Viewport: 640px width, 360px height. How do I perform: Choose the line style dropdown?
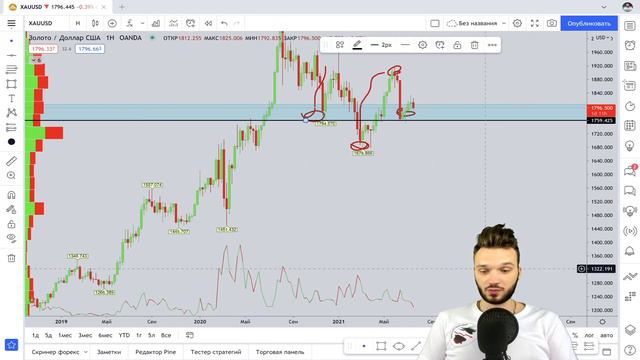pyautogui.click(x=405, y=45)
